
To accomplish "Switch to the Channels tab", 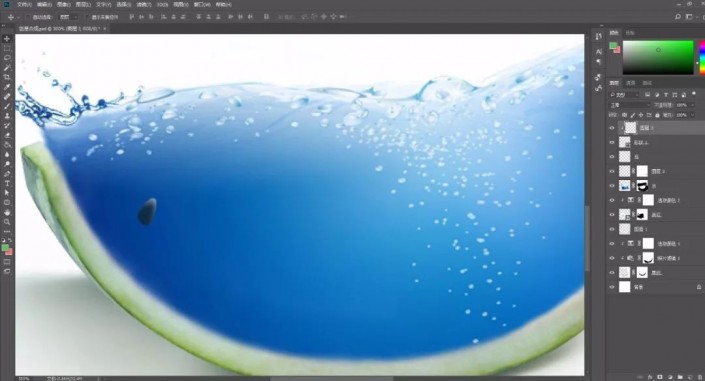I will tap(631, 83).
